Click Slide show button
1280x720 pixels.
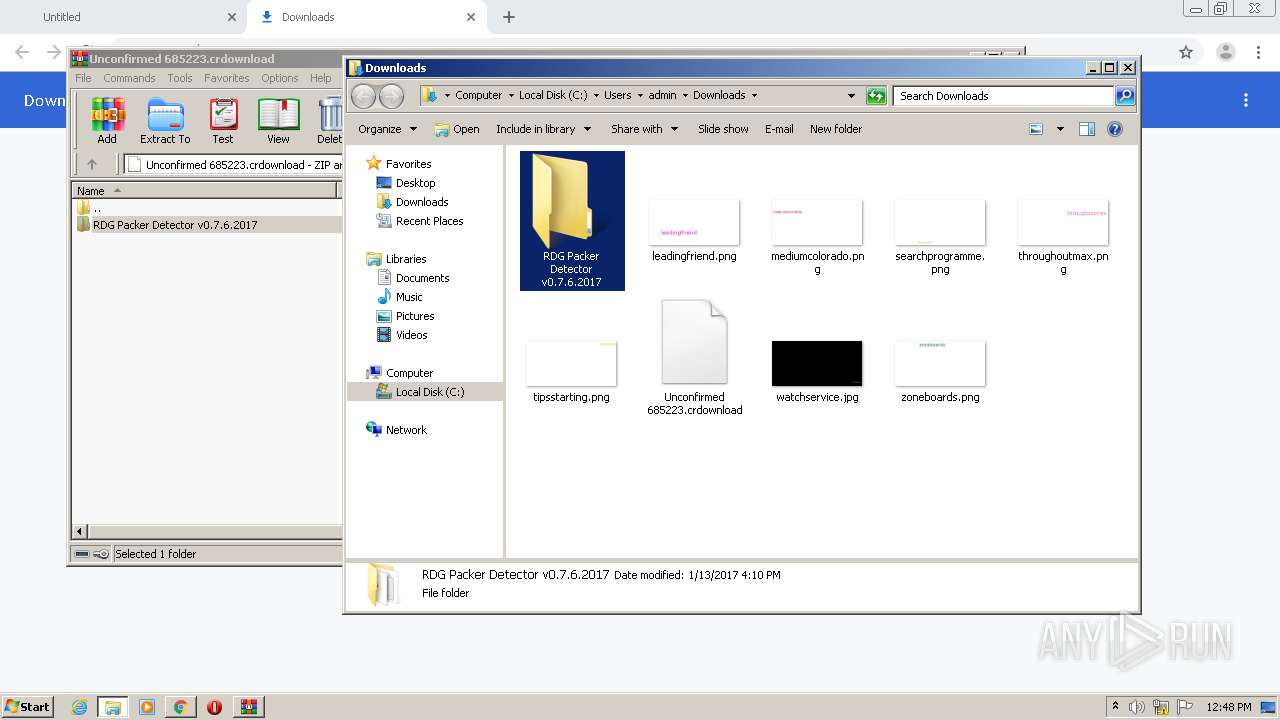click(723, 129)
